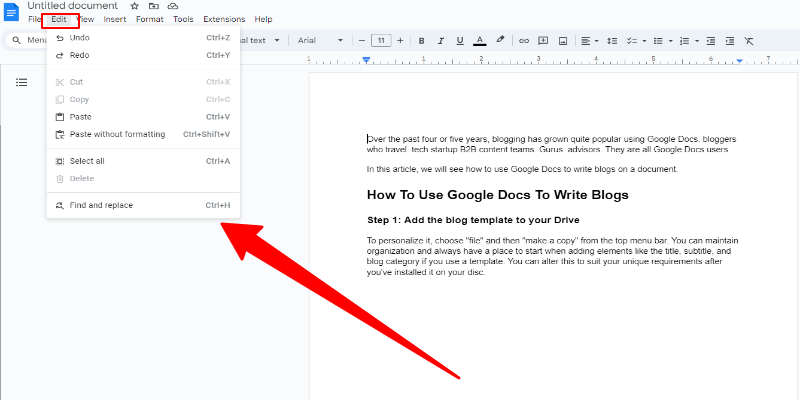
Task: Toggle italic formatting
Action: 440,41
